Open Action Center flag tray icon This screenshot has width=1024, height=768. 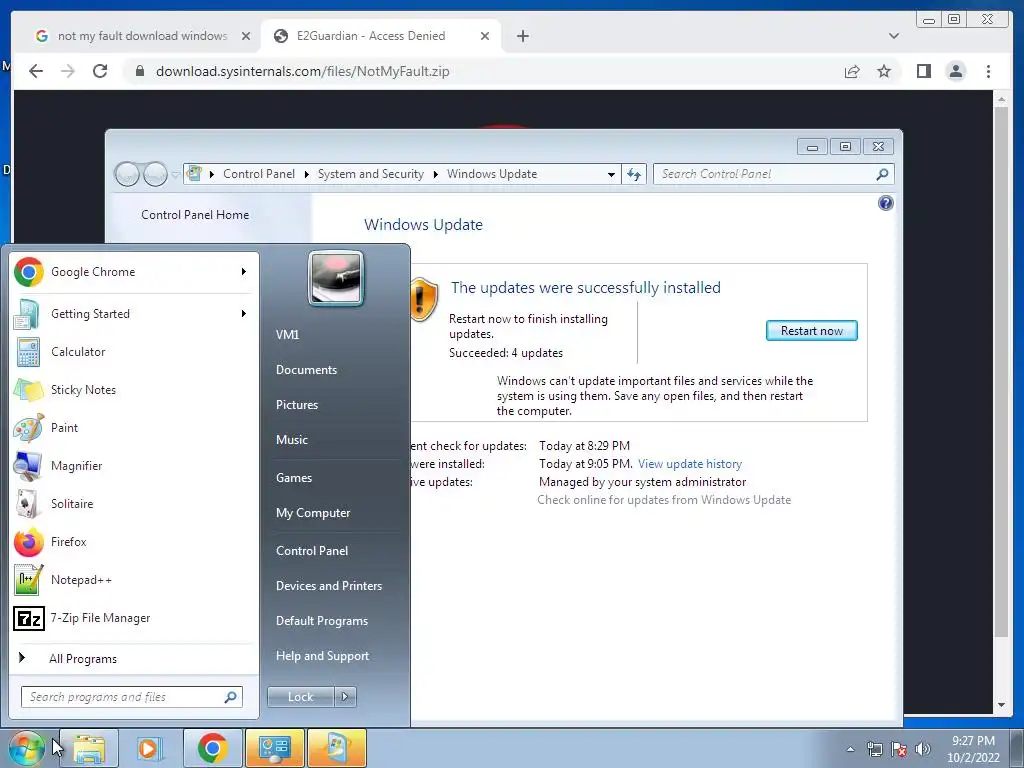[899, 749]
